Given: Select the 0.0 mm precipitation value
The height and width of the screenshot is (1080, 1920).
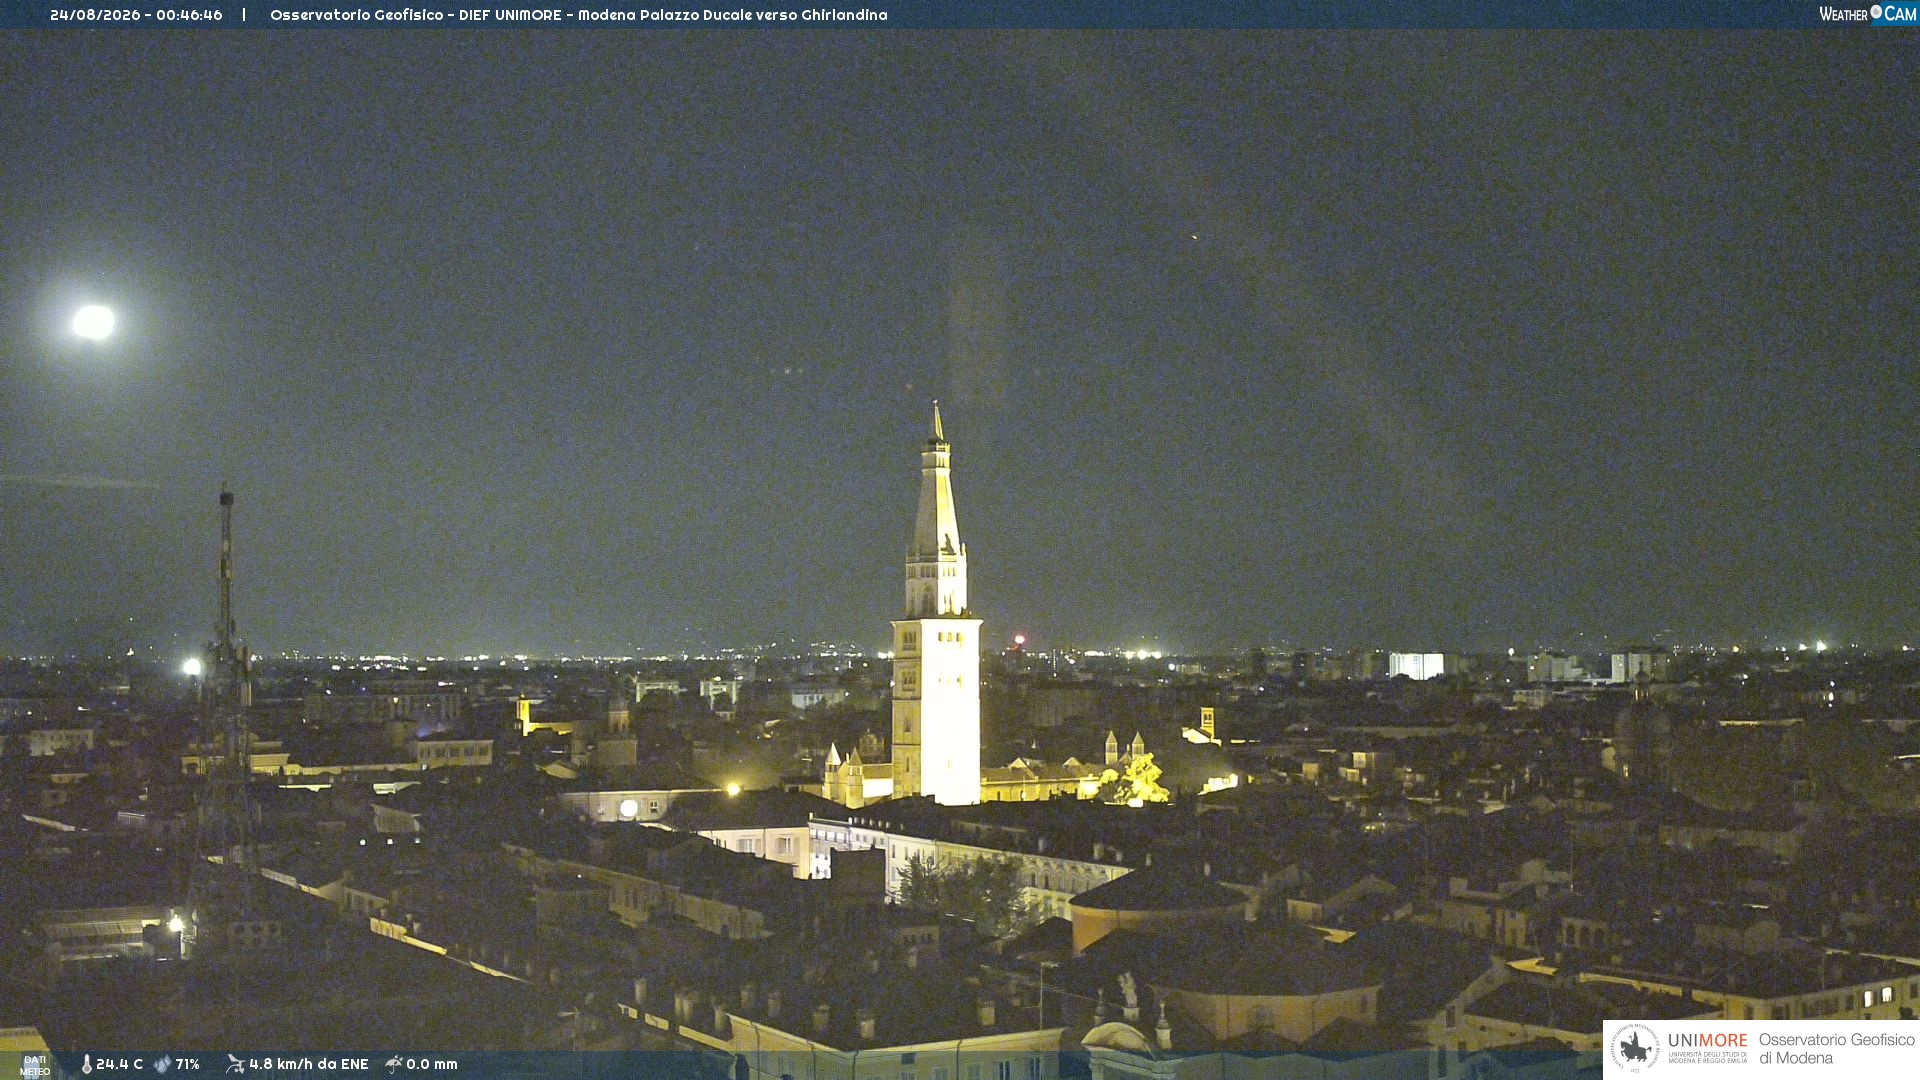Looking at the screenshot, I should pos(431,1064).
